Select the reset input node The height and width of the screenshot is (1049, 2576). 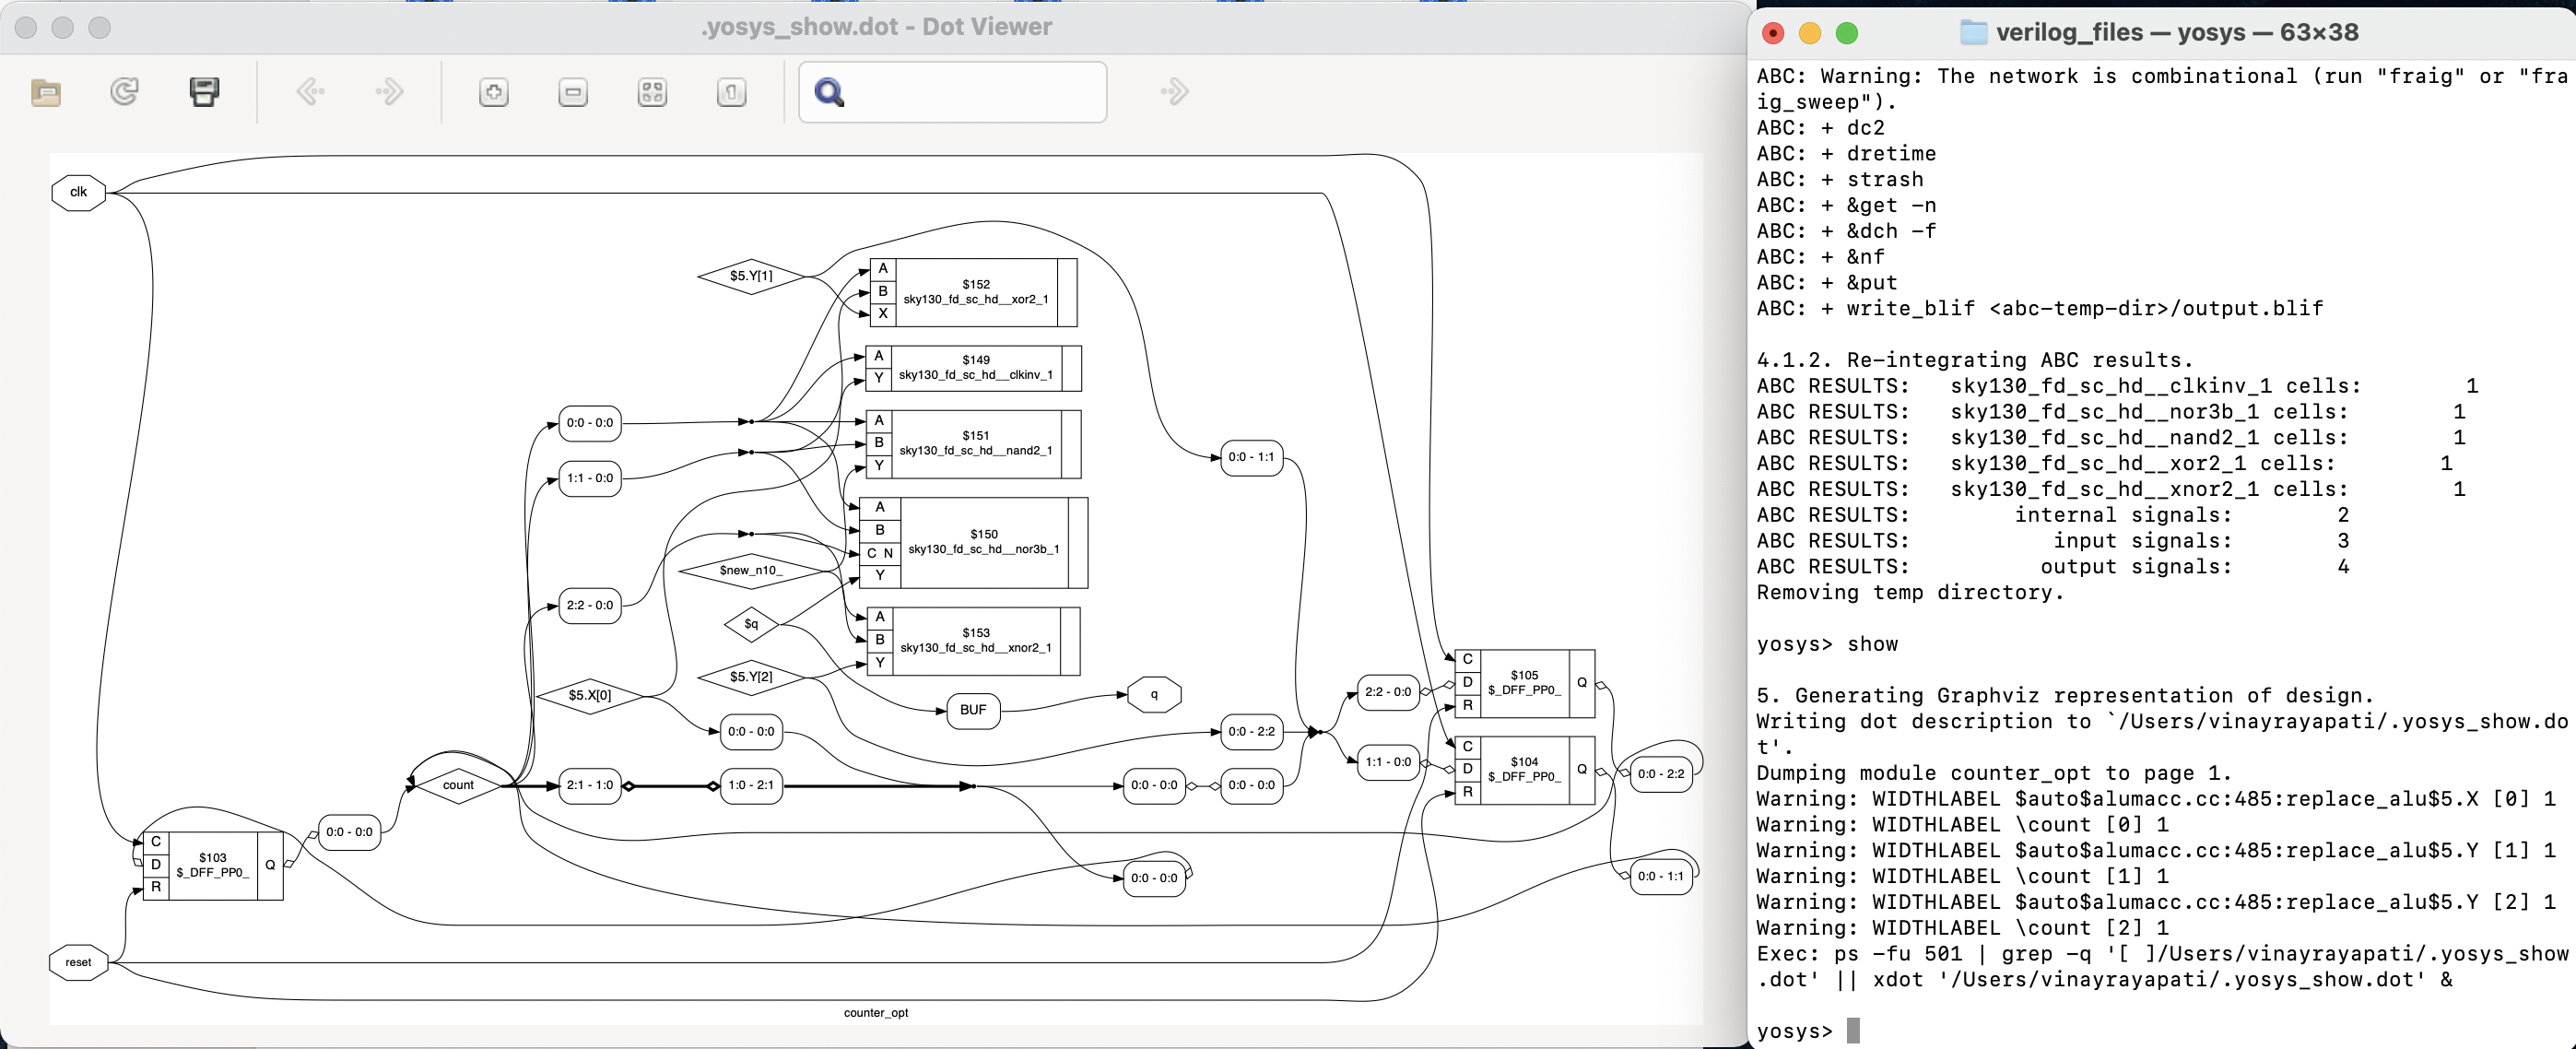pyautogui.click(x=77, y=962)
